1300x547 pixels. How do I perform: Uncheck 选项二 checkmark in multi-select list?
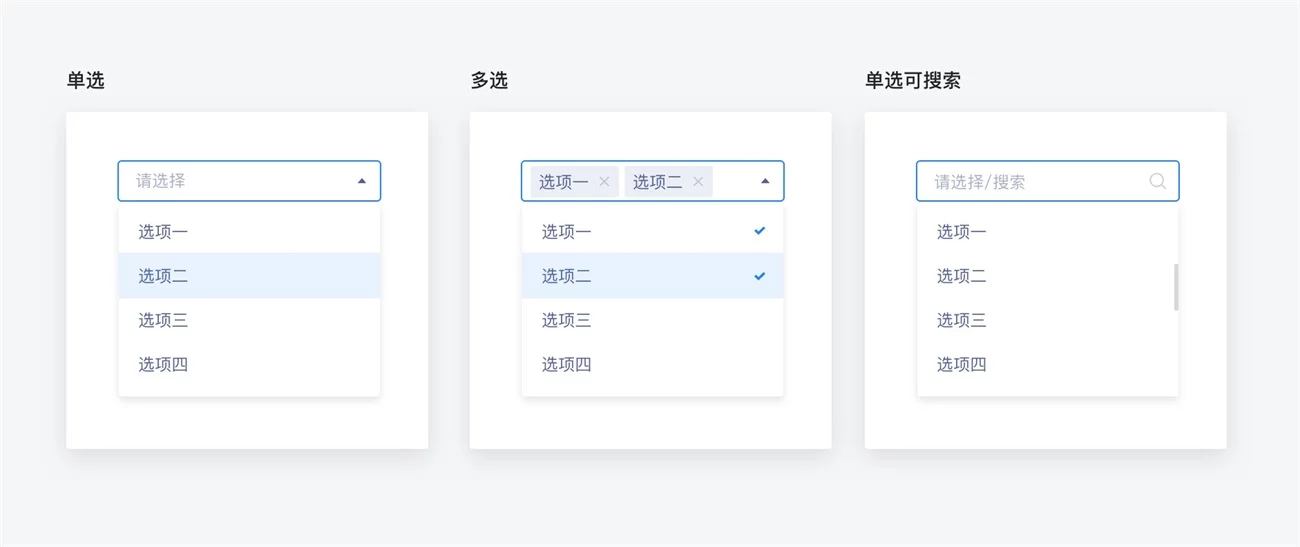pos(760,275)
